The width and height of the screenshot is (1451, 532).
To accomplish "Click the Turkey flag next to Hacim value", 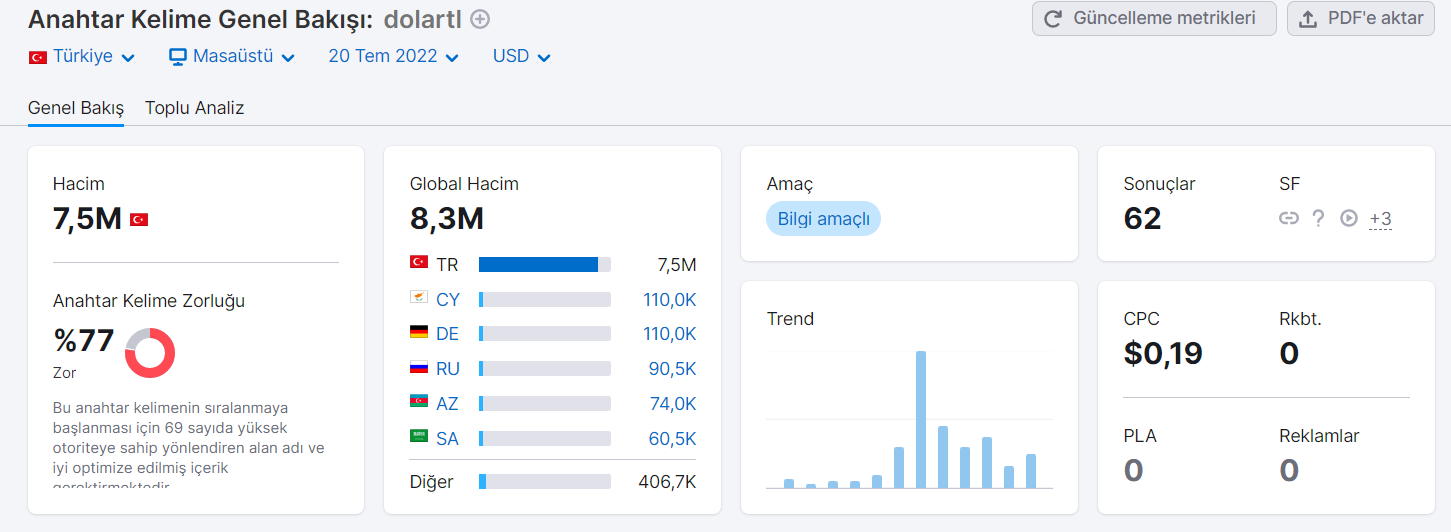I will point(139,219).
